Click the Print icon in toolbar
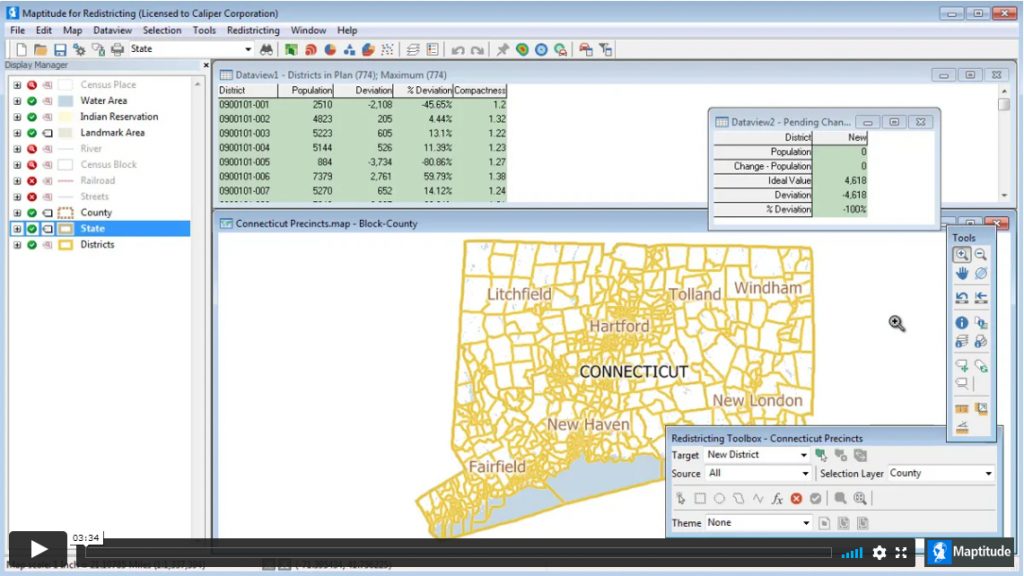This screenshot has height=576, width=1024. [117, 49]
